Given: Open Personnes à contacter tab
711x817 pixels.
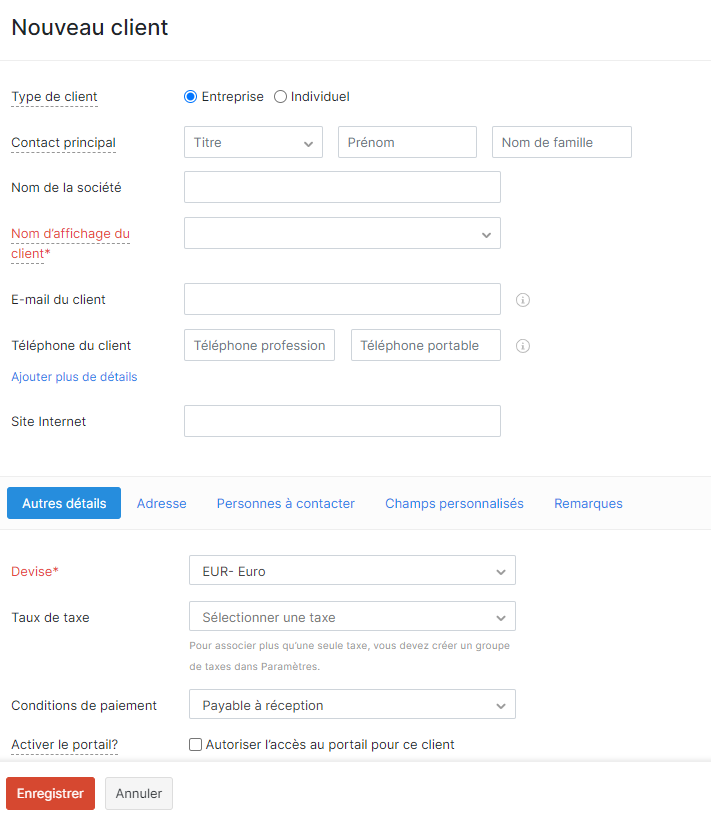Looking at the screenshot, I should coord(285,503).
